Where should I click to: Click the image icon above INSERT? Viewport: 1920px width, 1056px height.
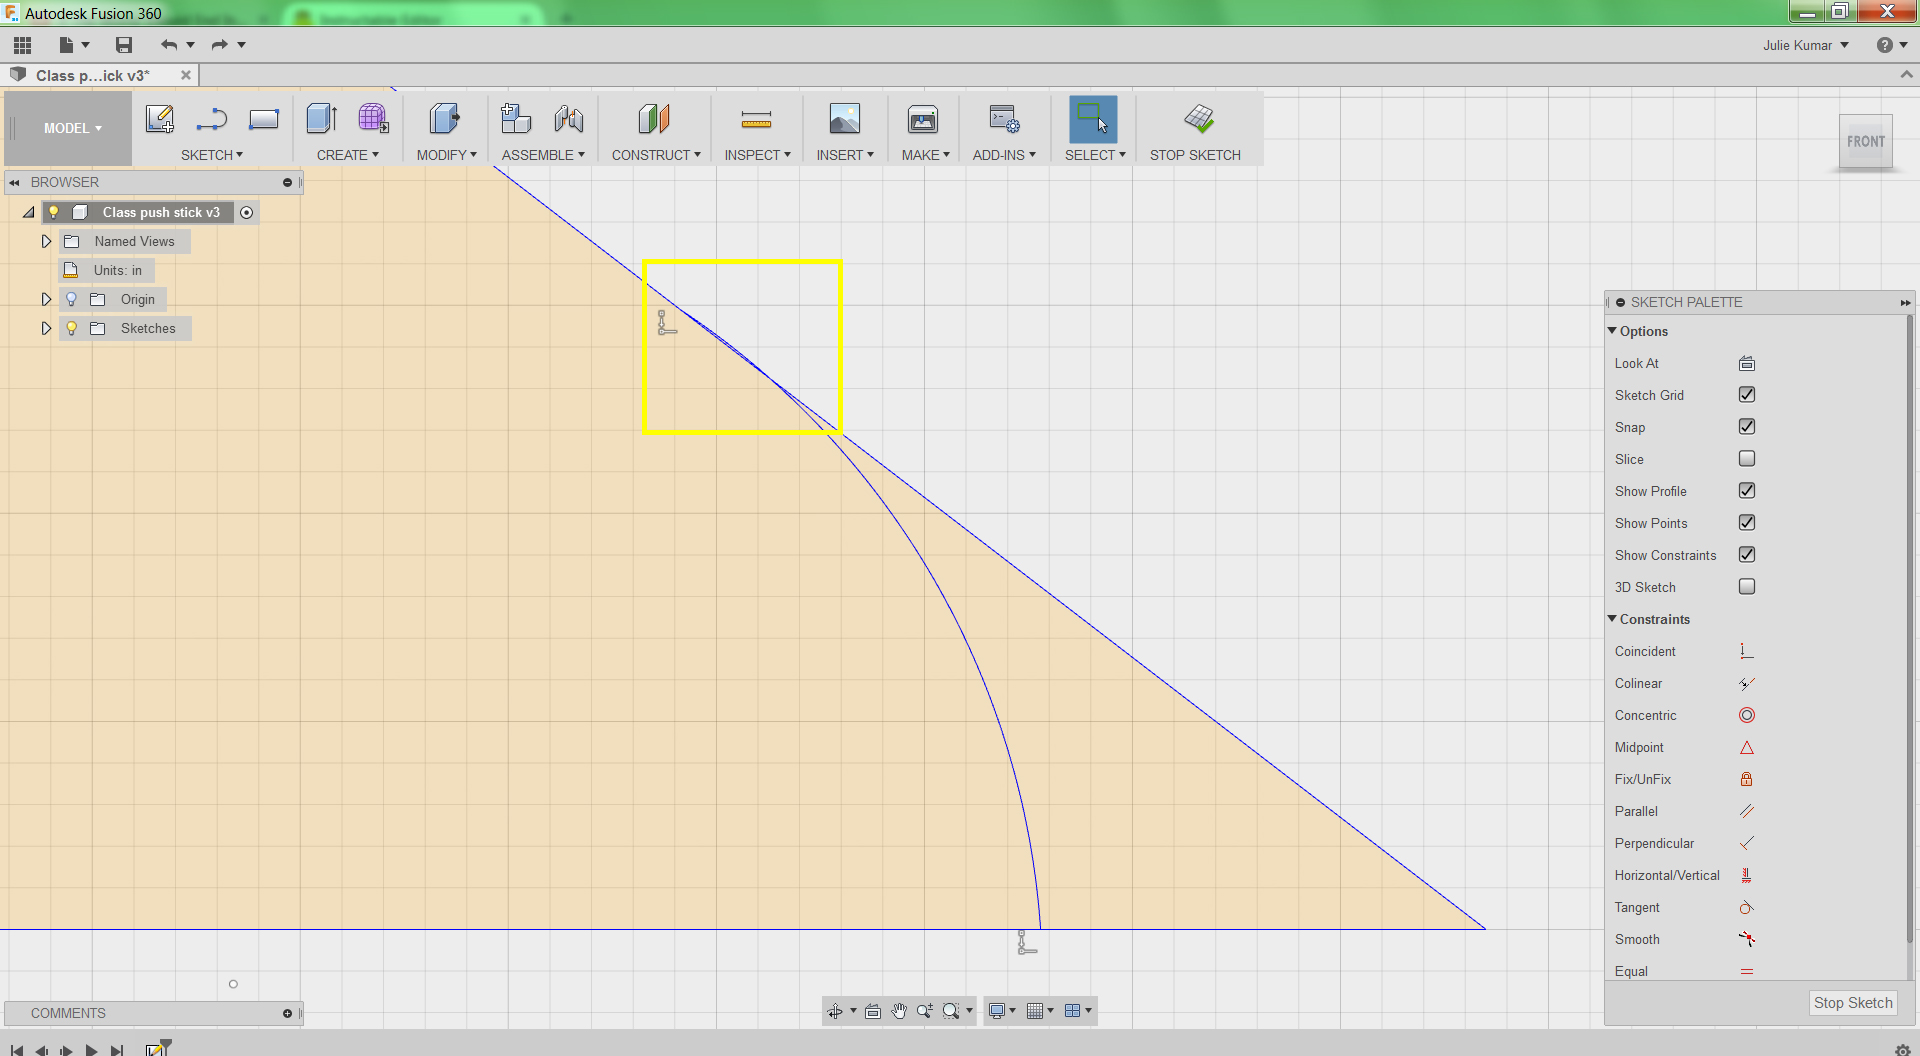tap(845, 119)
